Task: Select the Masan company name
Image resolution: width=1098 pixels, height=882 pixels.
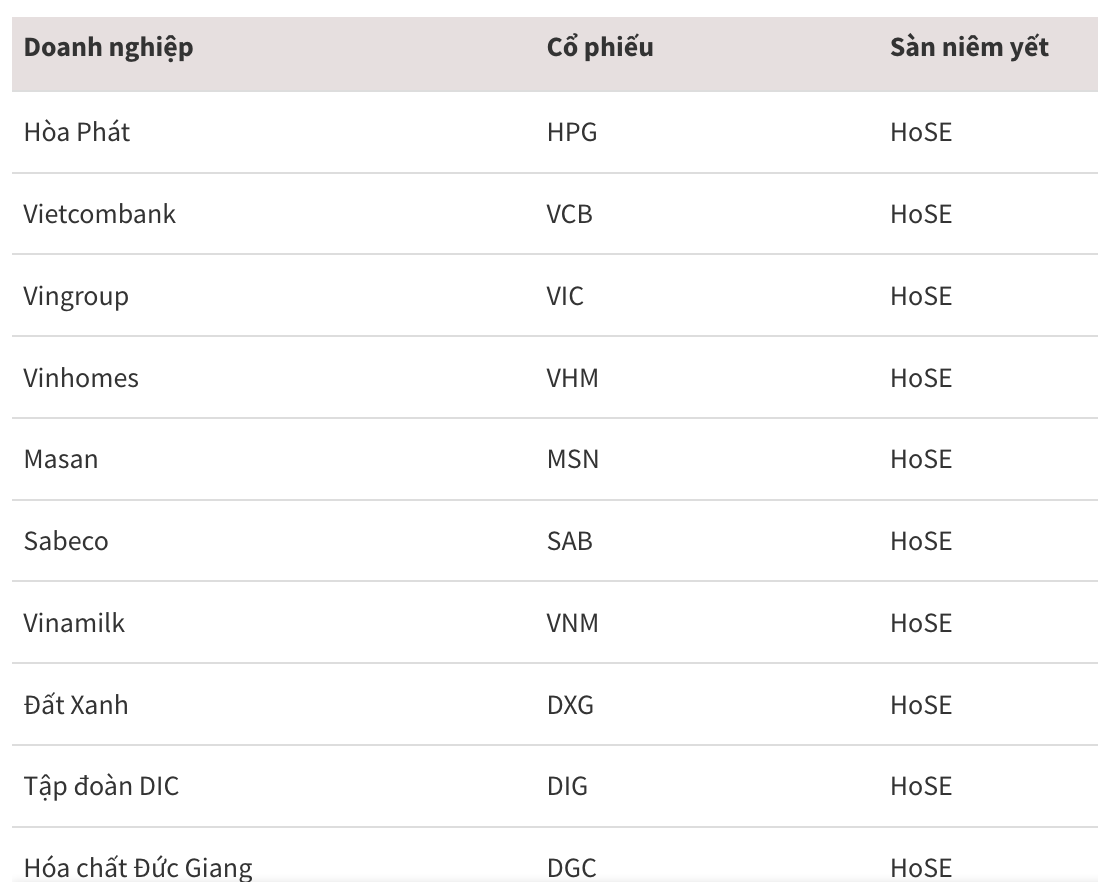Action: (x=61, y=460)
